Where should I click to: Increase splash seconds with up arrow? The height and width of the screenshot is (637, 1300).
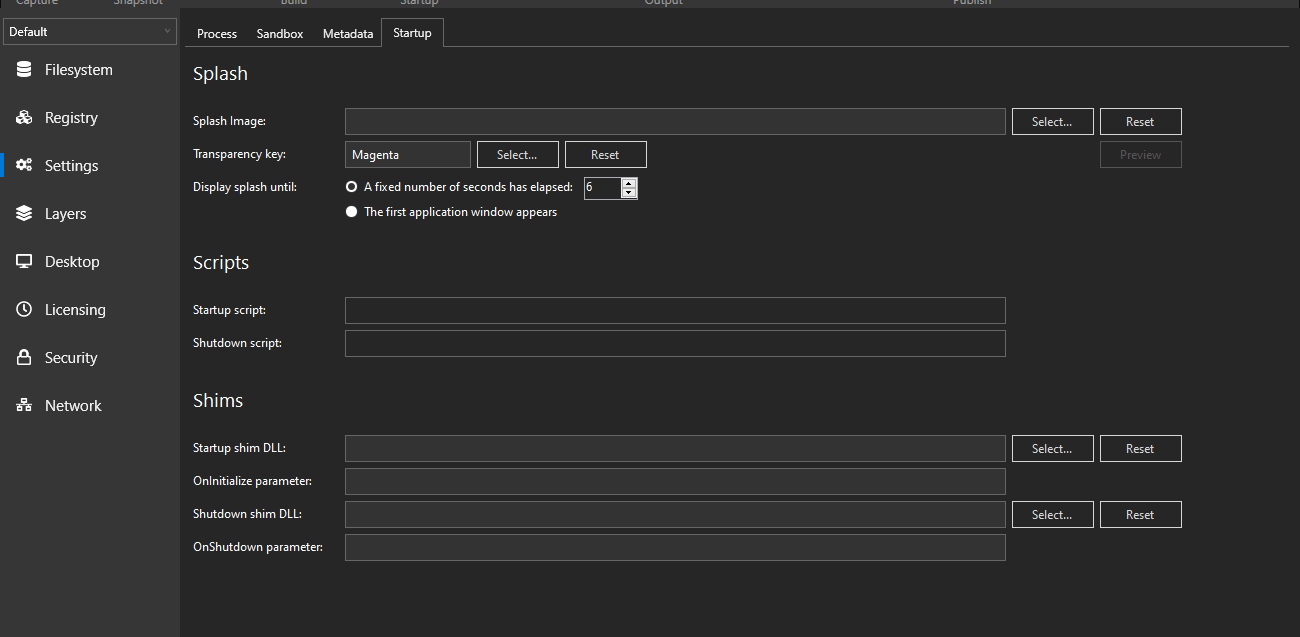pos(629,182)
